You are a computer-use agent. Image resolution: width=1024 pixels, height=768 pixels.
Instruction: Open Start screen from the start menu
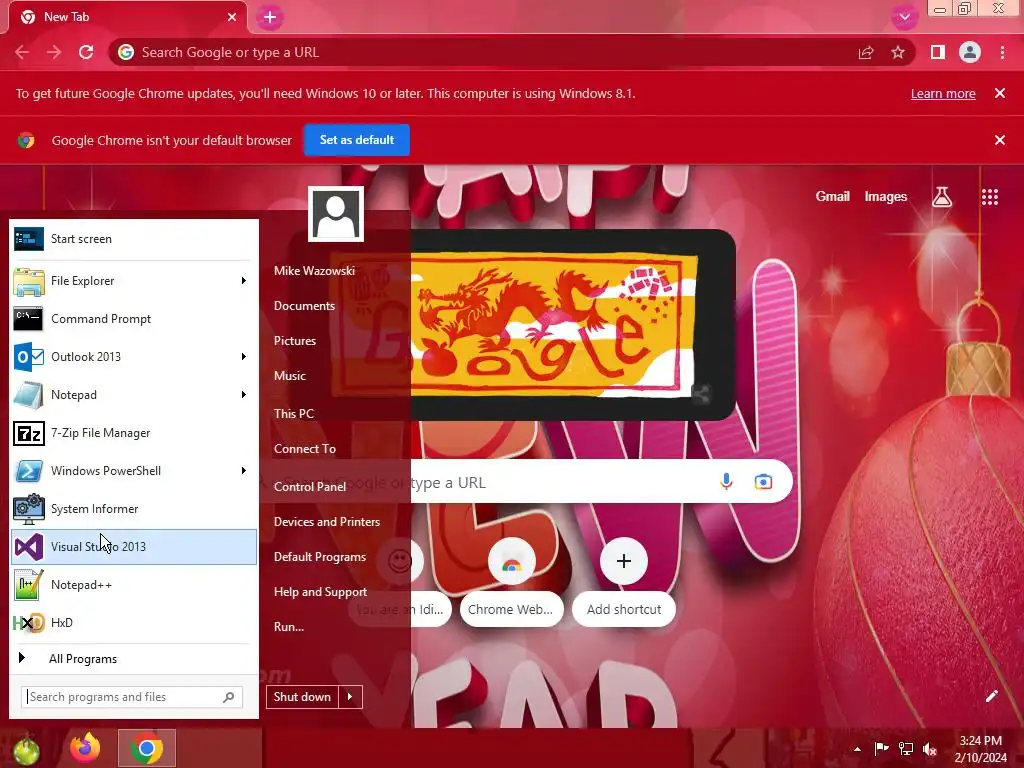pyautogui.click(x=133, y=239)
